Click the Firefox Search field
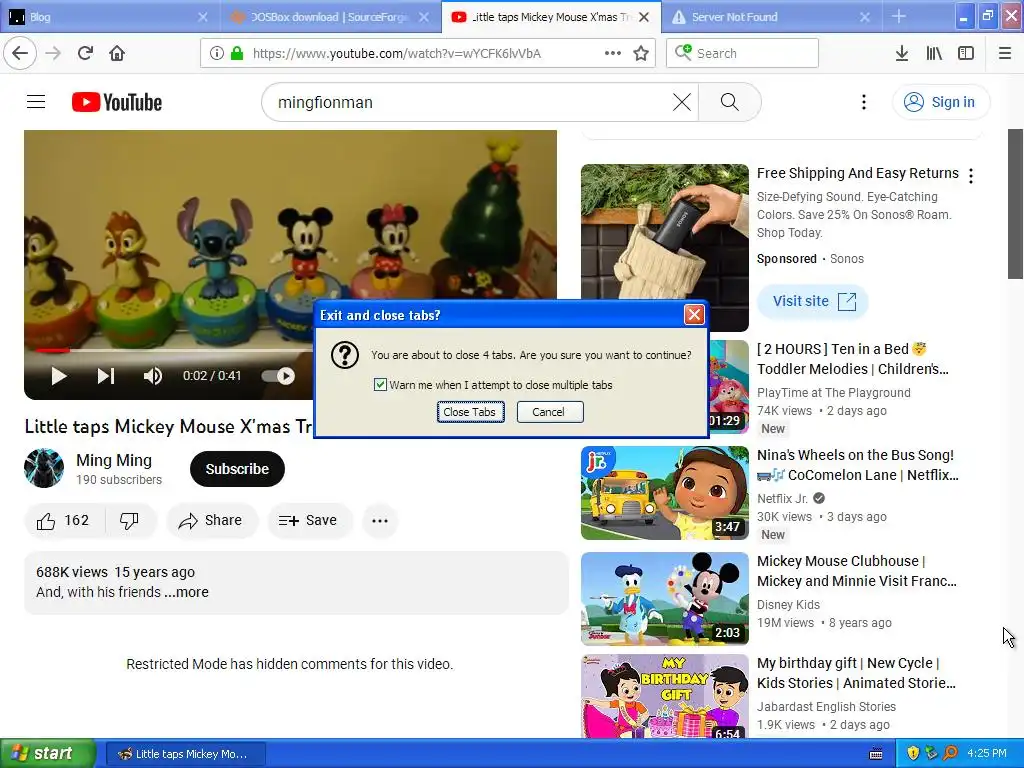 743,53
